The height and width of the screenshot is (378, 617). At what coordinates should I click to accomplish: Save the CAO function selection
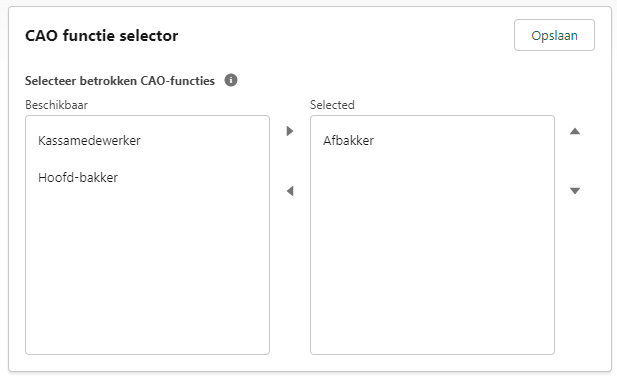click(554, 35)
